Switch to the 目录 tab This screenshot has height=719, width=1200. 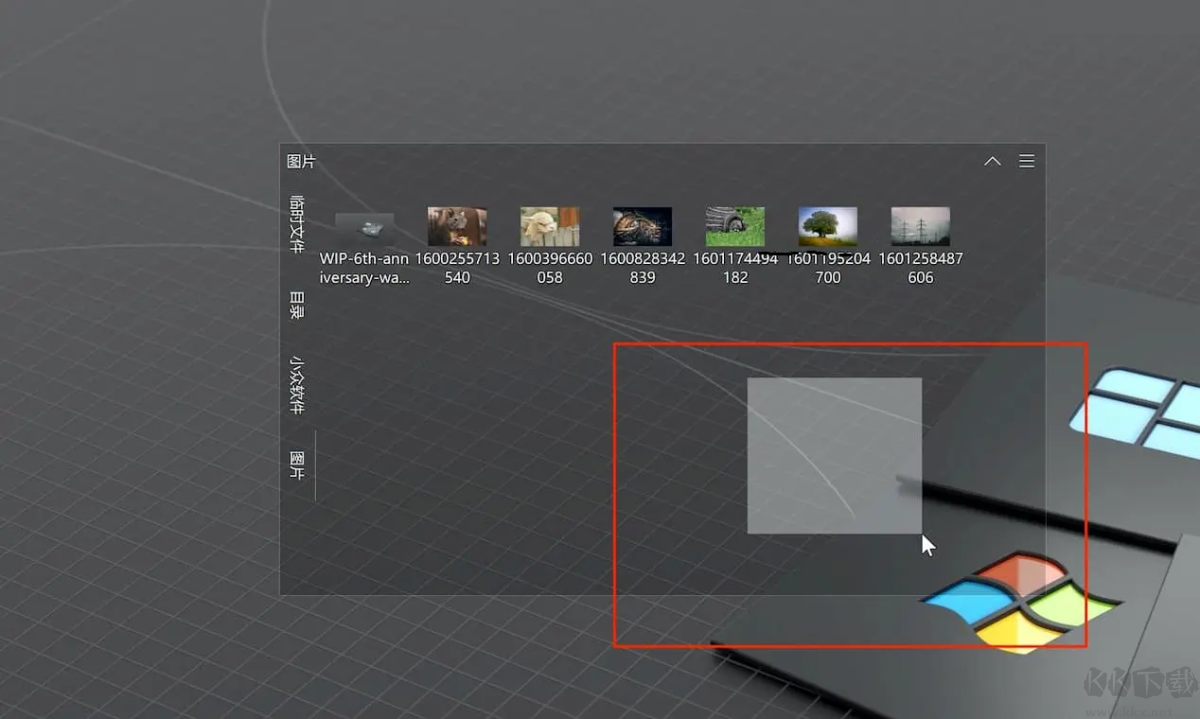297,304
